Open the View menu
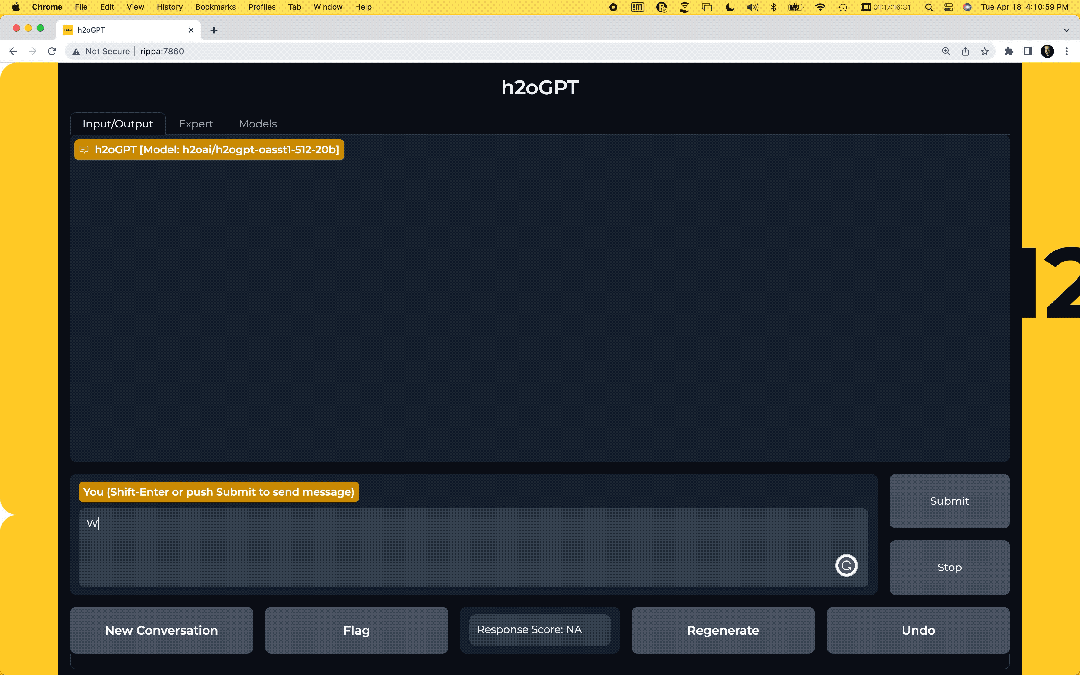 pos(135,7)
